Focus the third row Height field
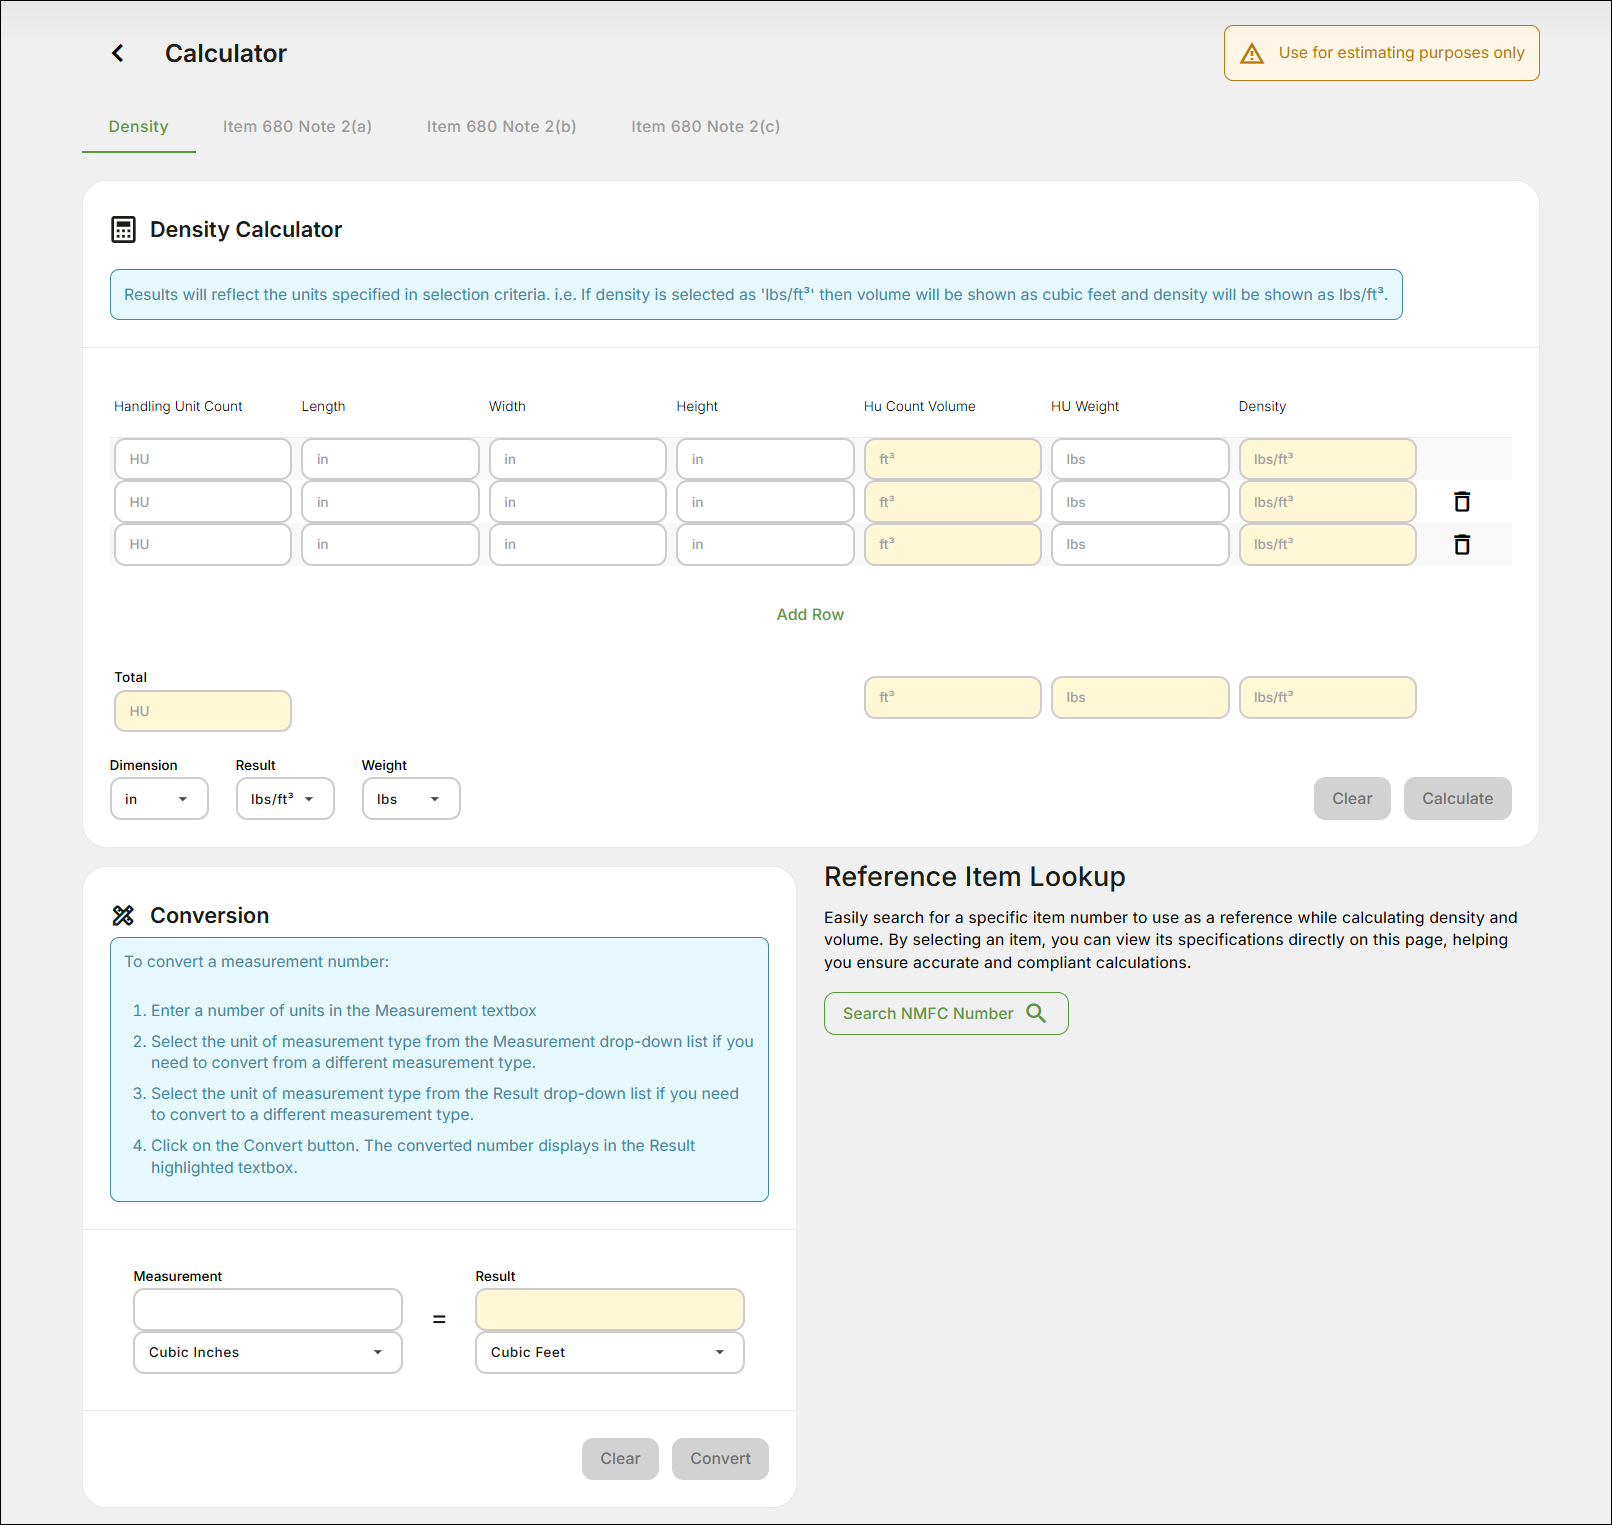Screen dimensions: 1612x1525 click(765, 545)
